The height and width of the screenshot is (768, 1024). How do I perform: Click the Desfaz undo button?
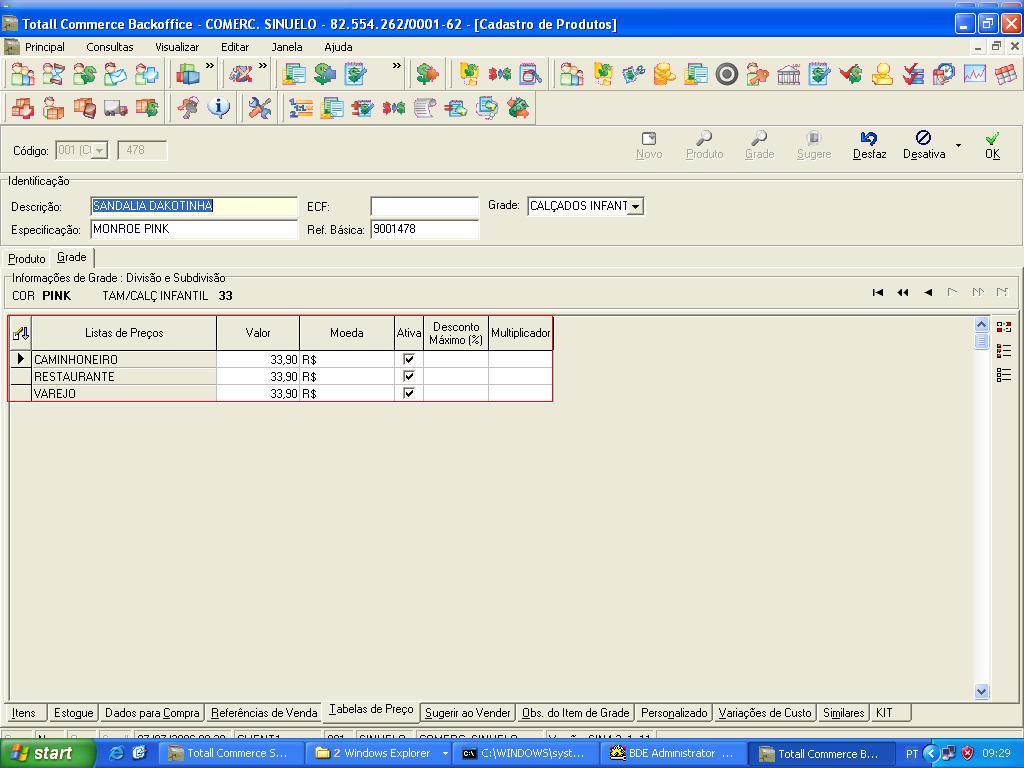tap(869, 145)
